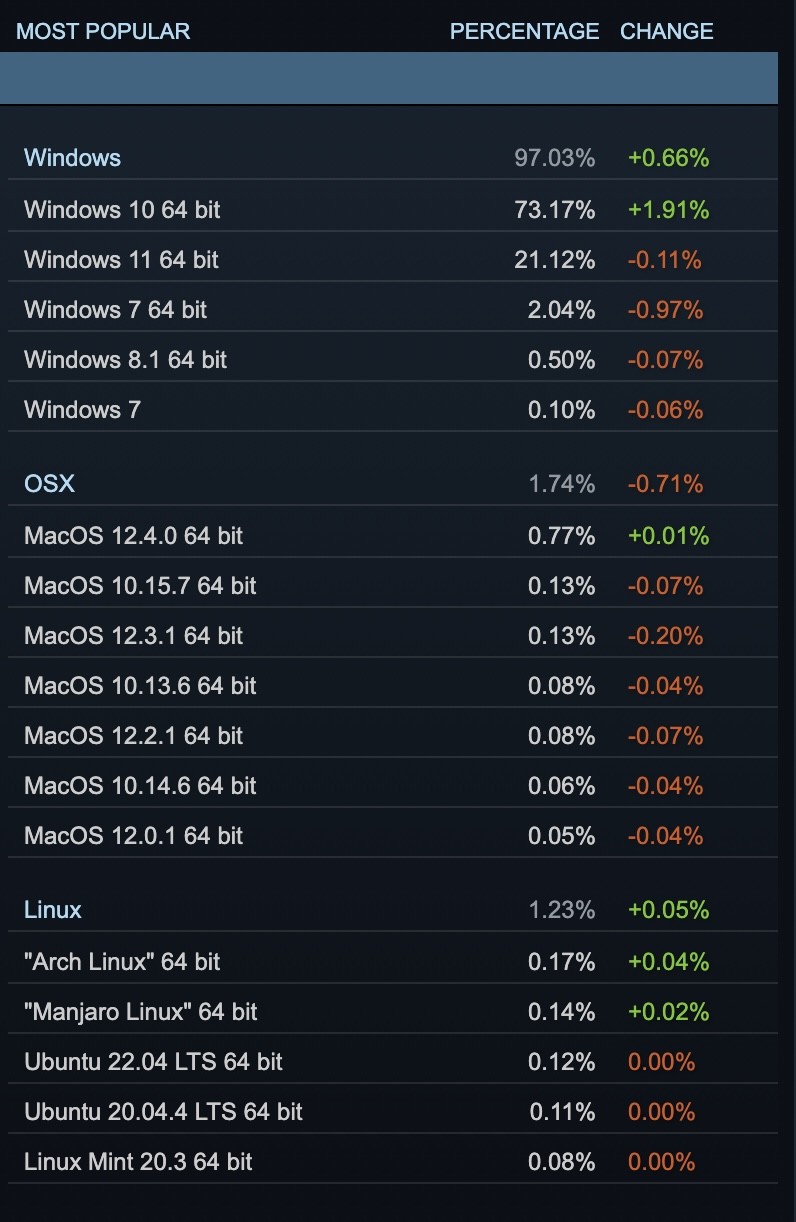Image resolution: width=796 pixels, height=1222 pixels.
Task: Click the MOST POPULAR column header
Action: click(x=103, y=31)
